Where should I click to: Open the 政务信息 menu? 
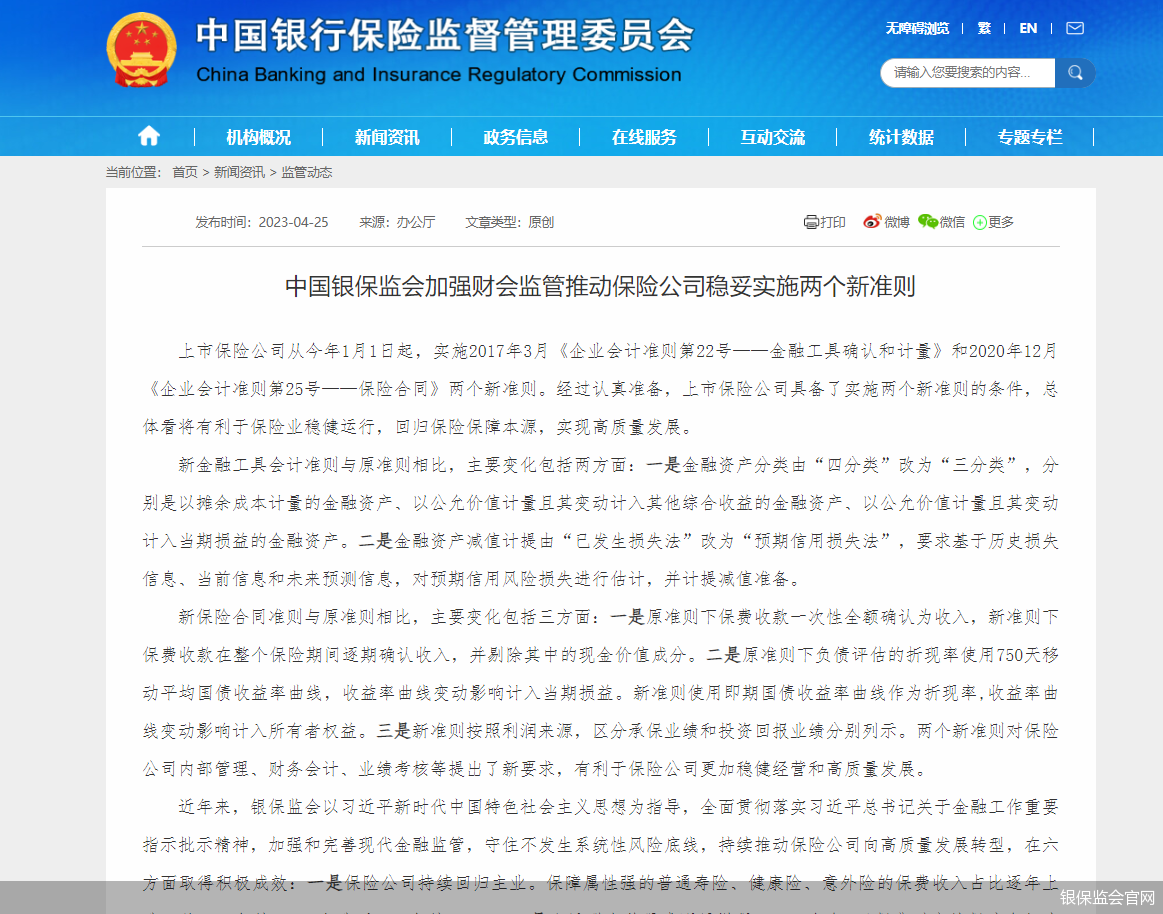[x=516, y=136]
